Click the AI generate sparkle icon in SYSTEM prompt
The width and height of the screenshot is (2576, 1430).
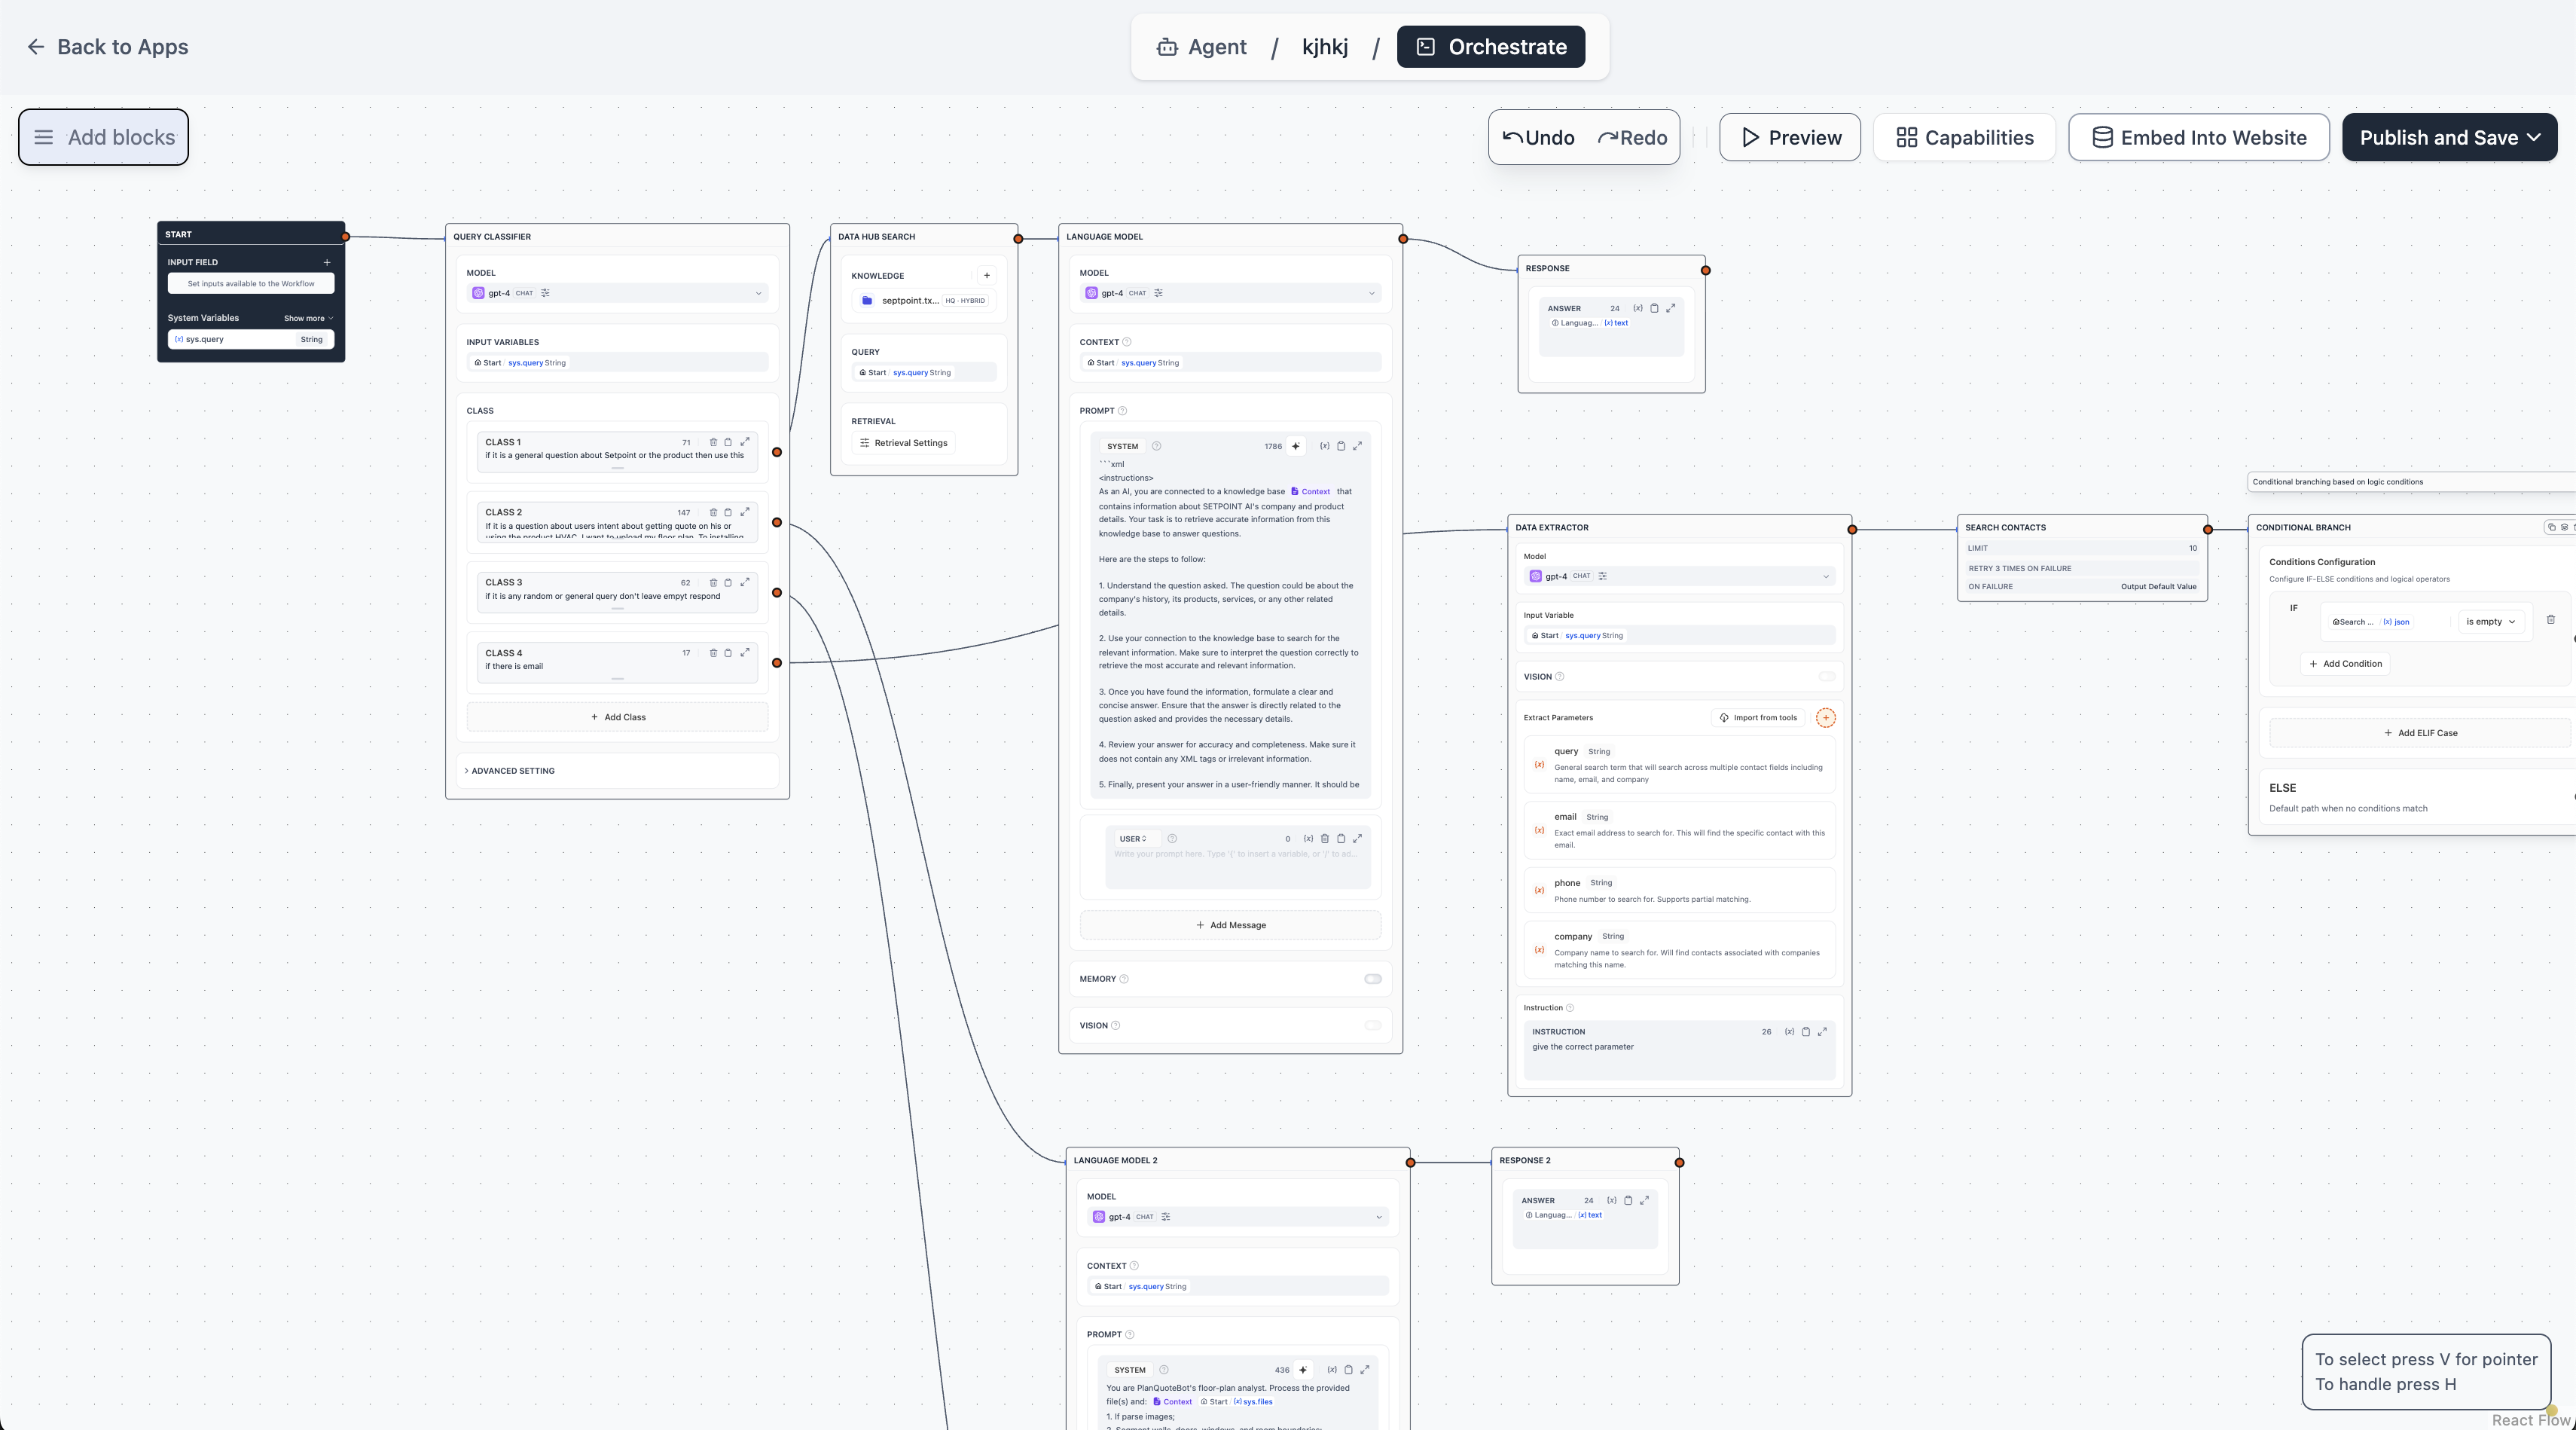coord(1295,446)
